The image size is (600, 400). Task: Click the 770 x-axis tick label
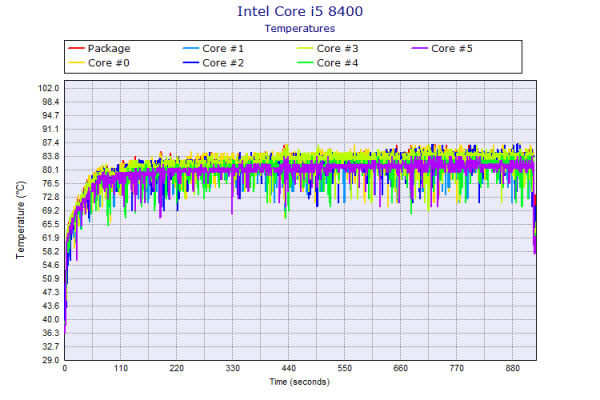[457, 368]
